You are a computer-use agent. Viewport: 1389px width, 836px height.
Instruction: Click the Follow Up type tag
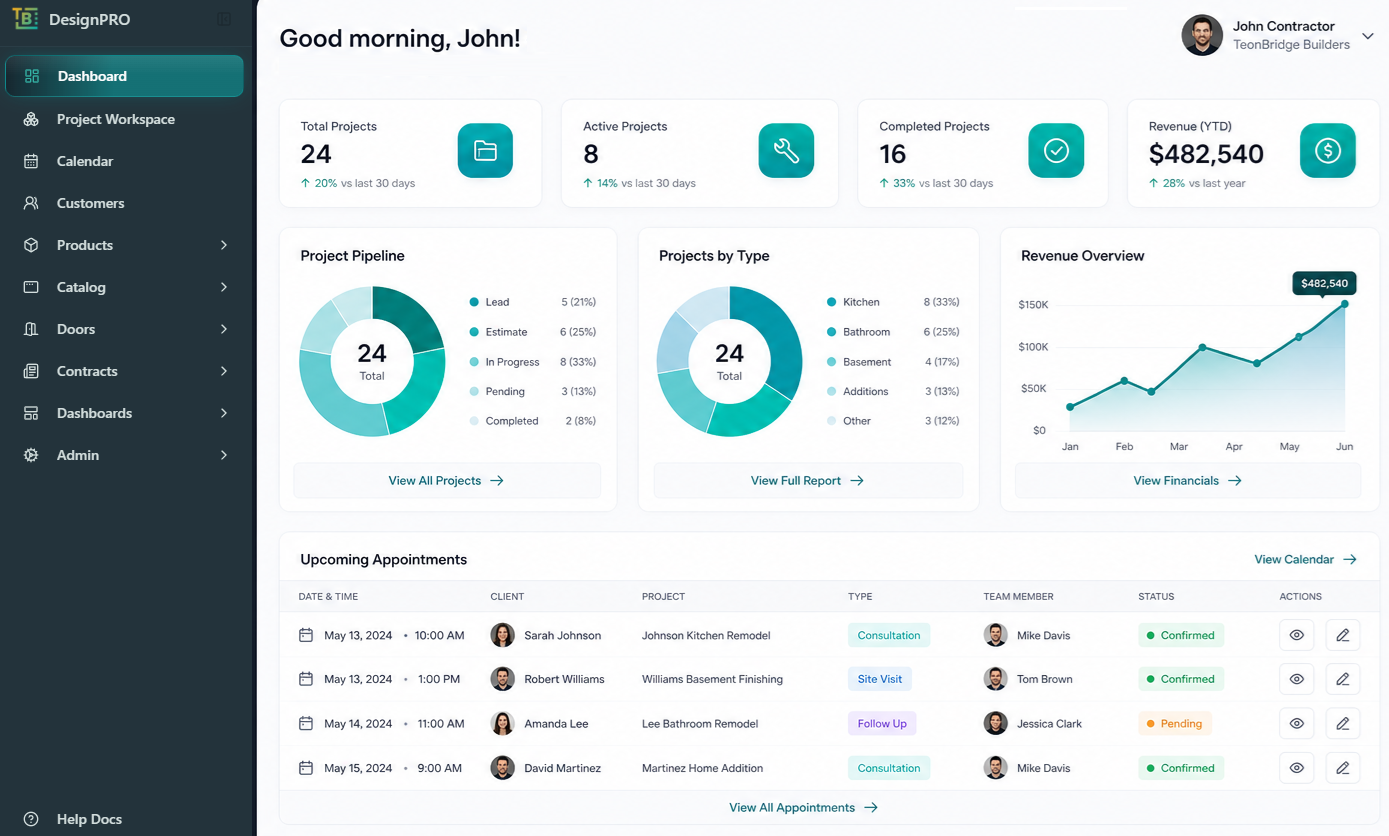coord(882,723)
